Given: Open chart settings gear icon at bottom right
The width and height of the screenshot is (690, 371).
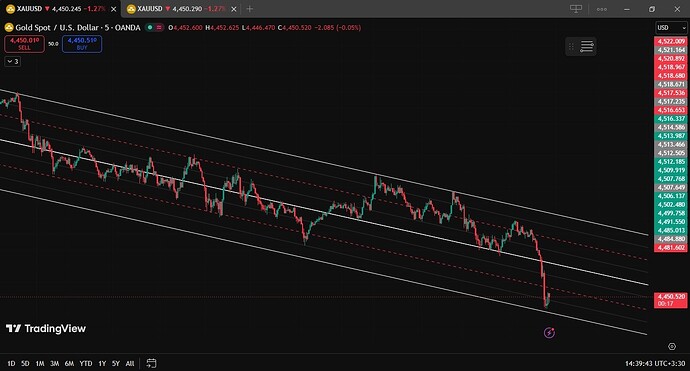Looking at the screenshot, I should coord(672,346).
